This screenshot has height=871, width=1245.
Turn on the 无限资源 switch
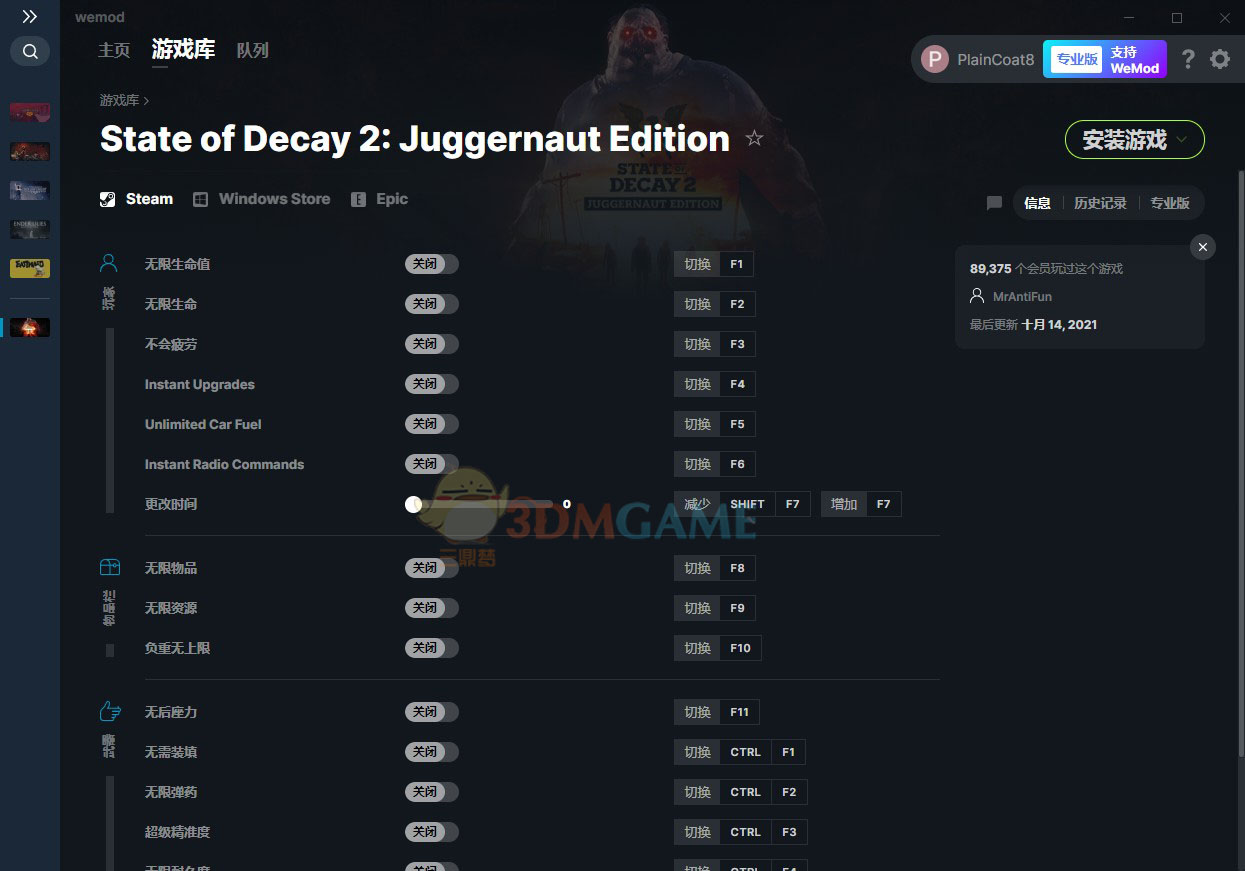pyautogui.click(x=432, y=608)
